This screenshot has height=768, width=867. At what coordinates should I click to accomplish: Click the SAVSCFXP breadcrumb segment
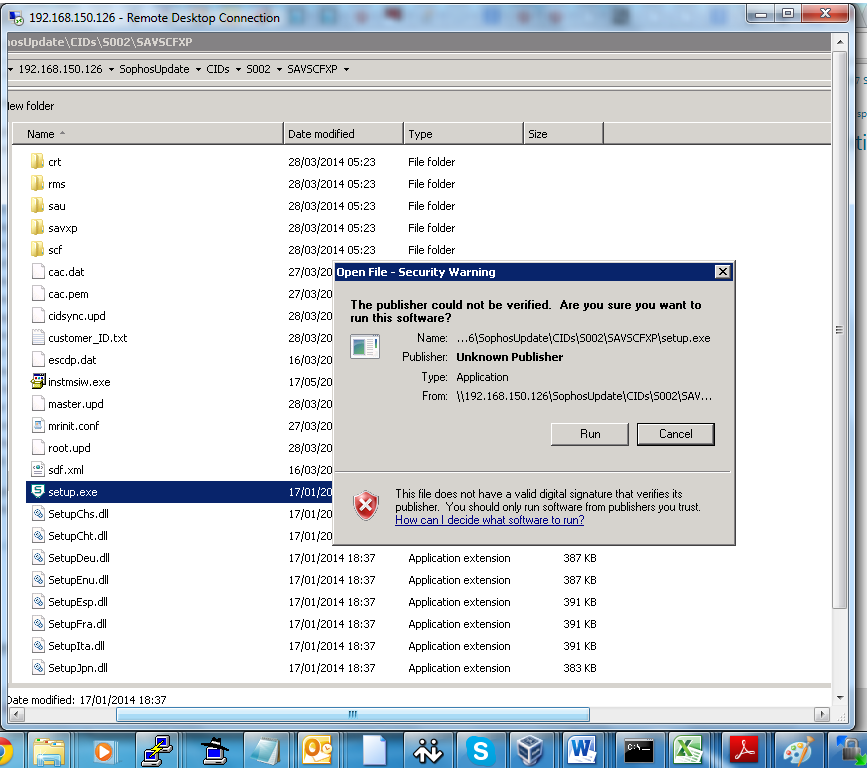click(312, 69)
